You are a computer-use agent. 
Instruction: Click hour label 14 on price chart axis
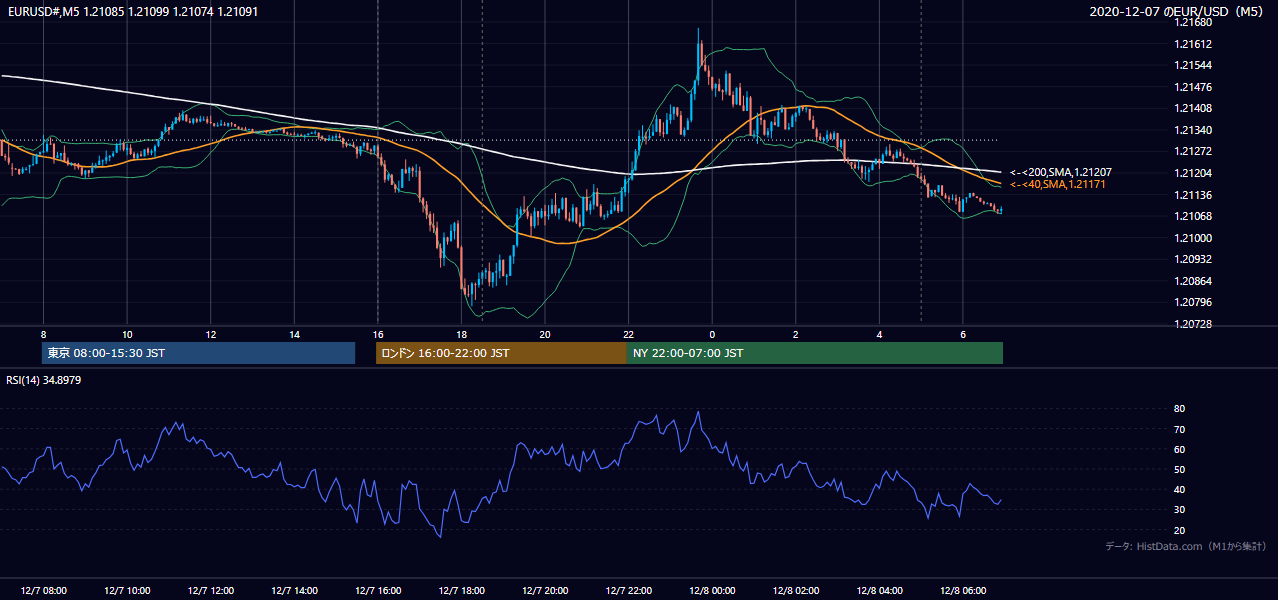pos(294,334)
